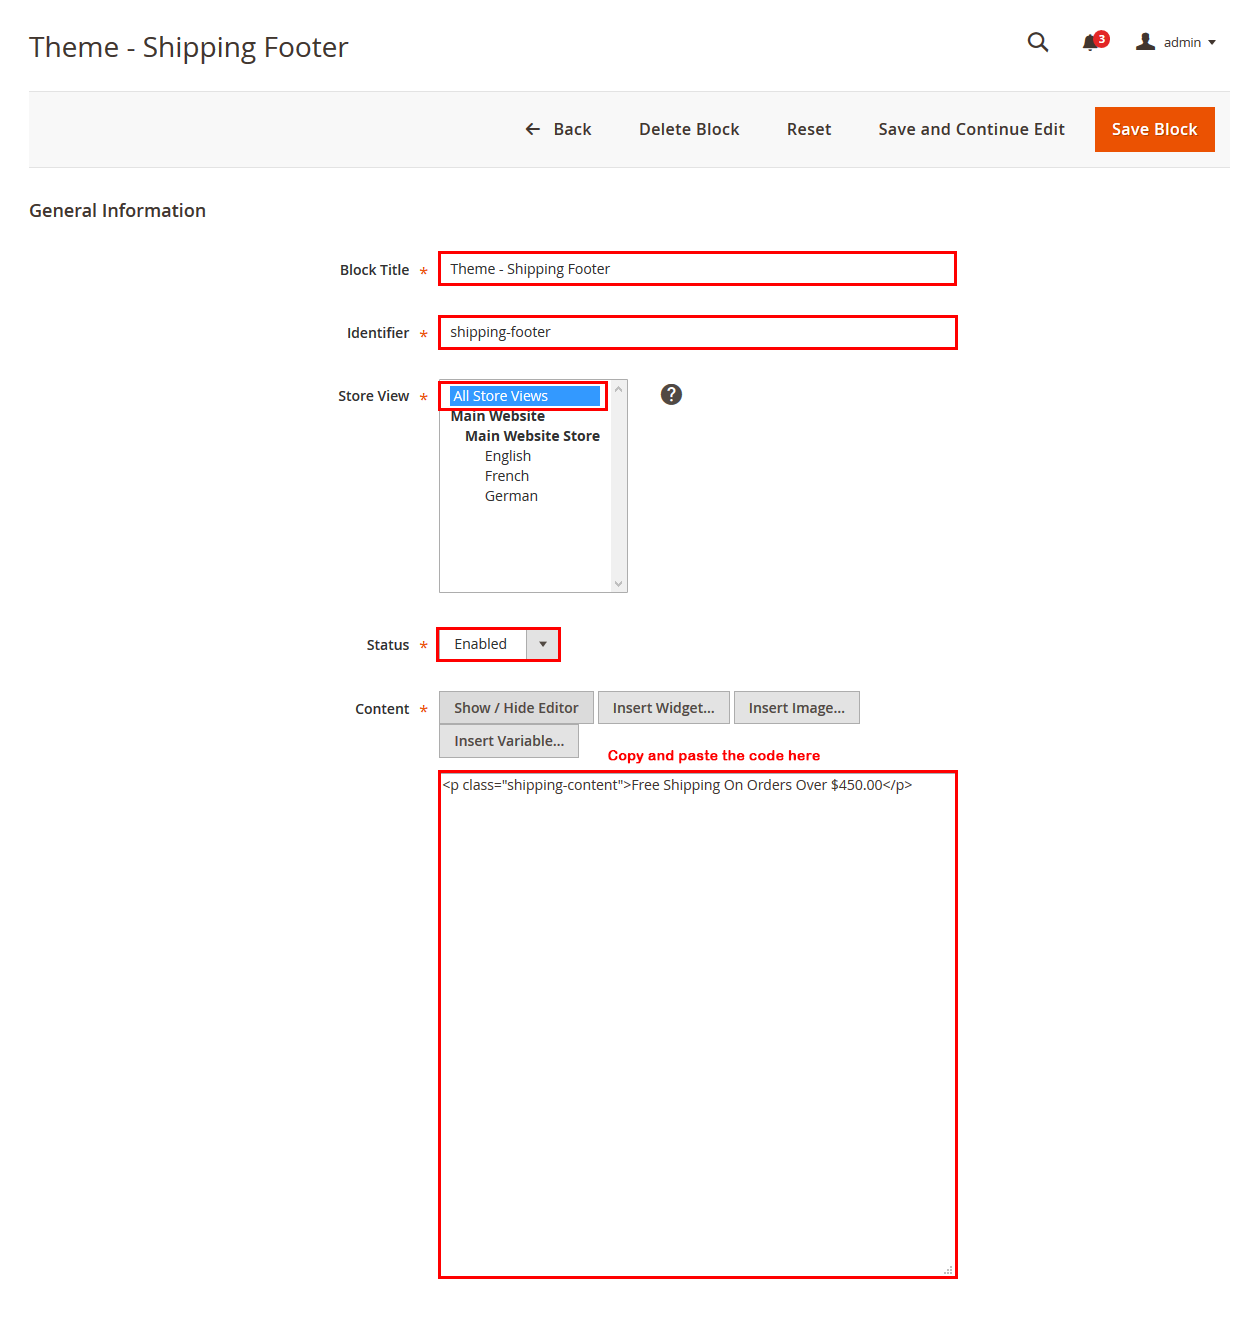This screenshot has height=1335, width=1247.
Task: Click the orange Save Block button
Action: point(1154,129)
